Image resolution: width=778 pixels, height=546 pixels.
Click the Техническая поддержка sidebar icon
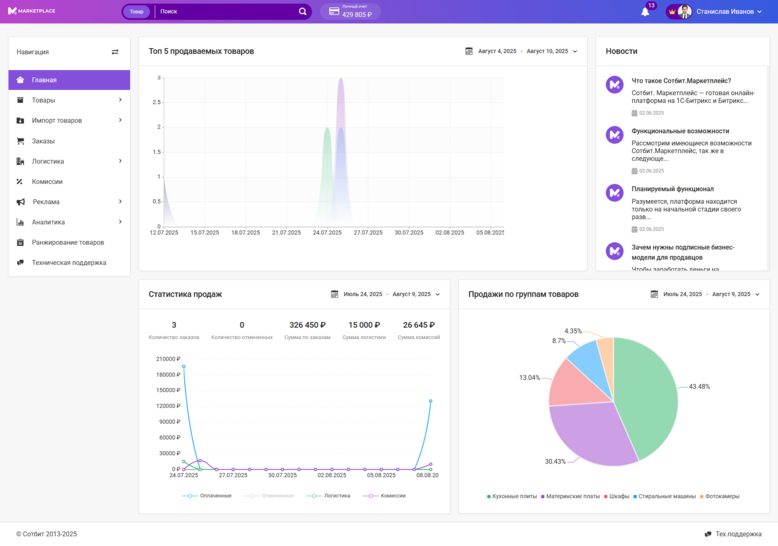point(21,262)
